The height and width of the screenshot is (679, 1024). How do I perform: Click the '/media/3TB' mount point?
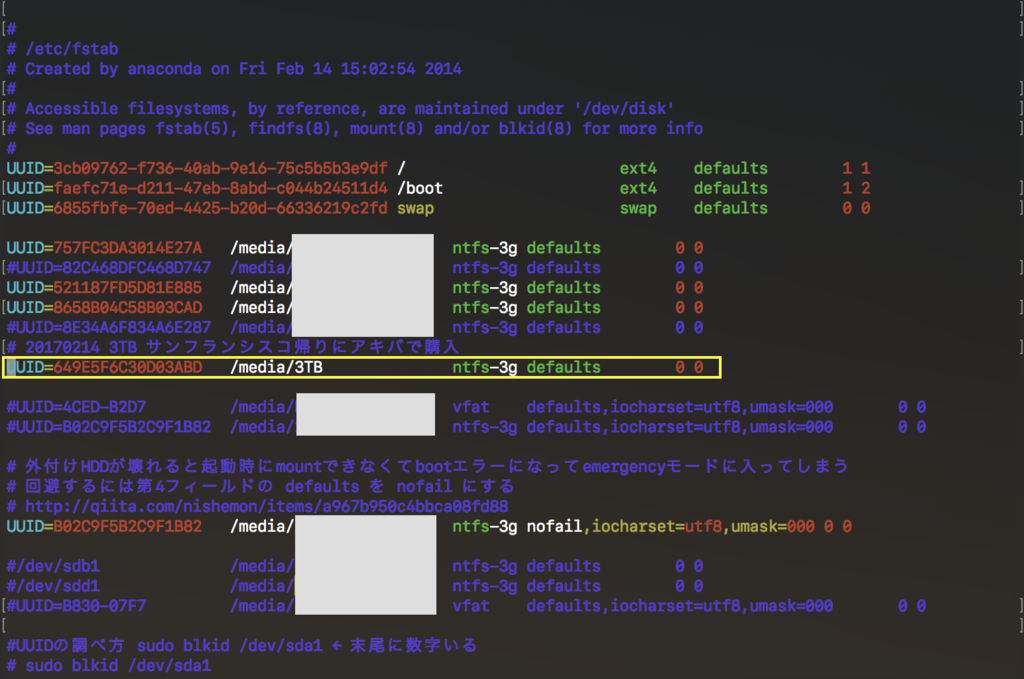coord(276,368)
